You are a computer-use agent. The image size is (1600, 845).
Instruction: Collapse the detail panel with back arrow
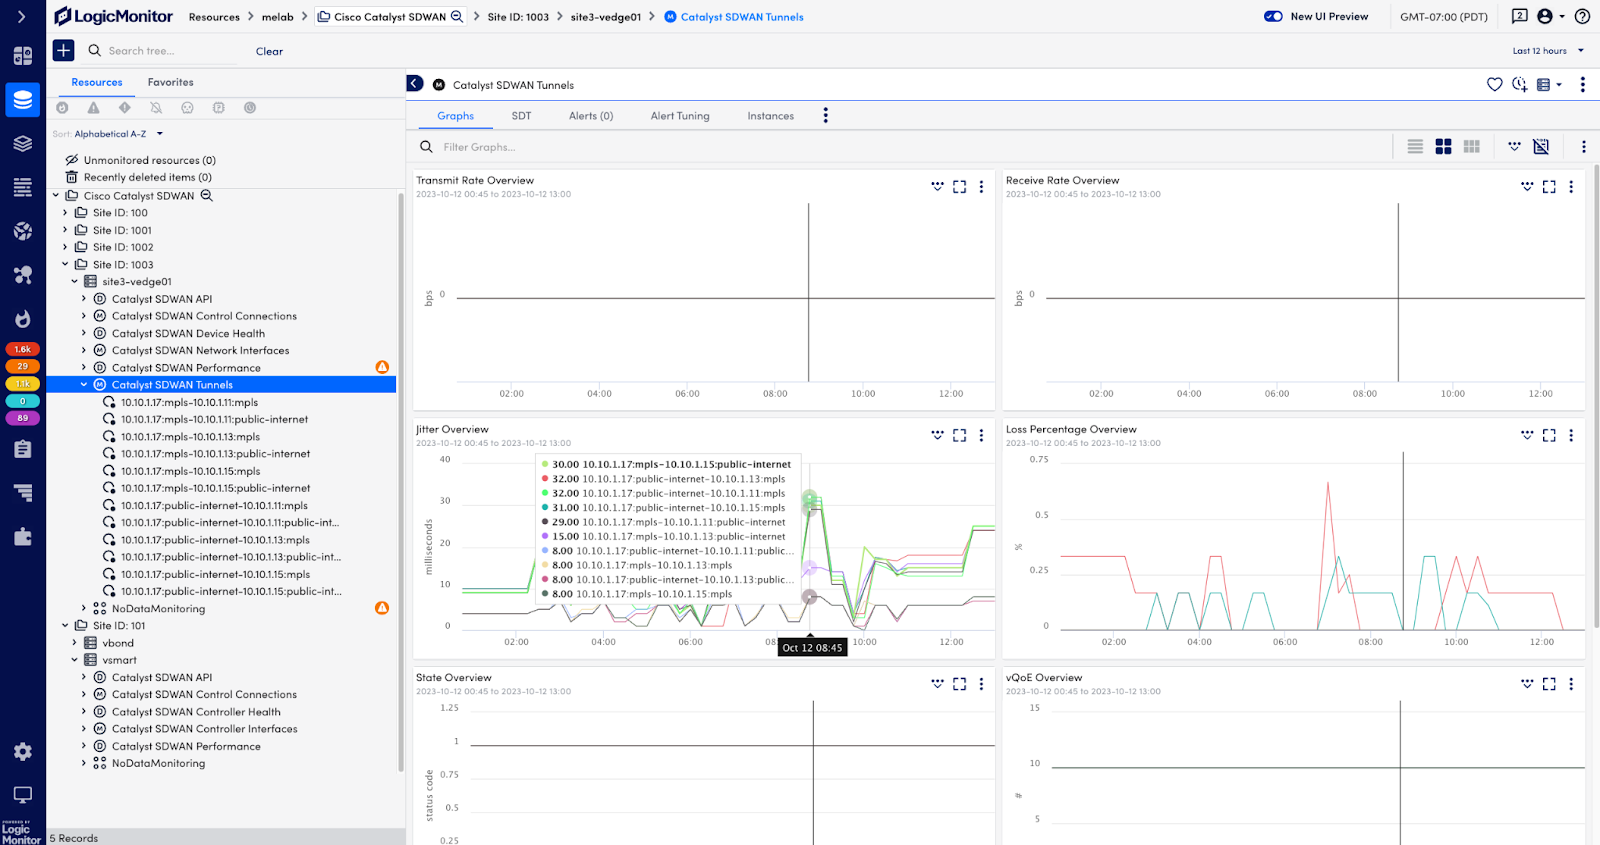[415, 84]
